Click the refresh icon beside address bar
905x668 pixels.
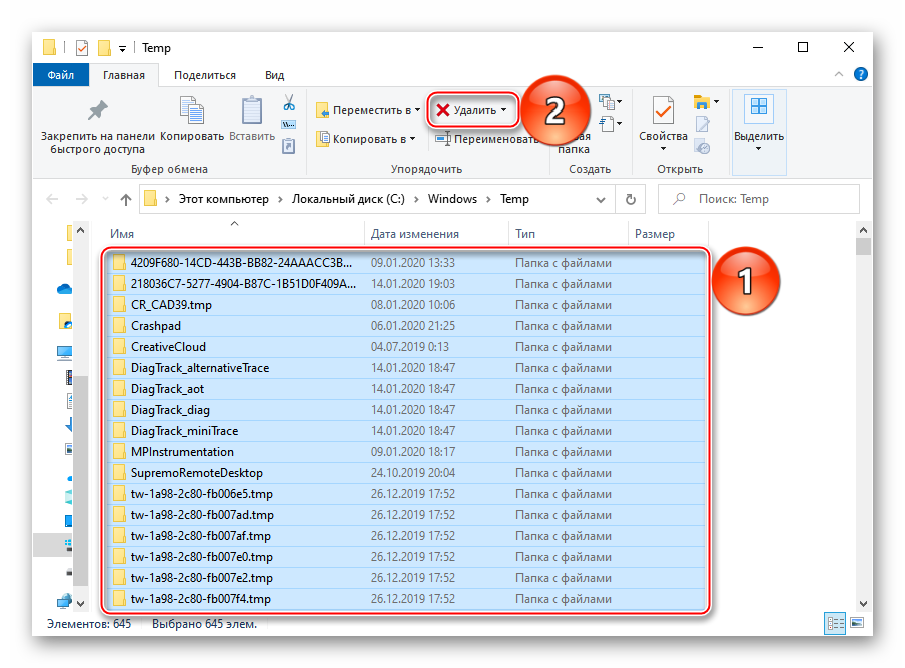tap(632, 199)
